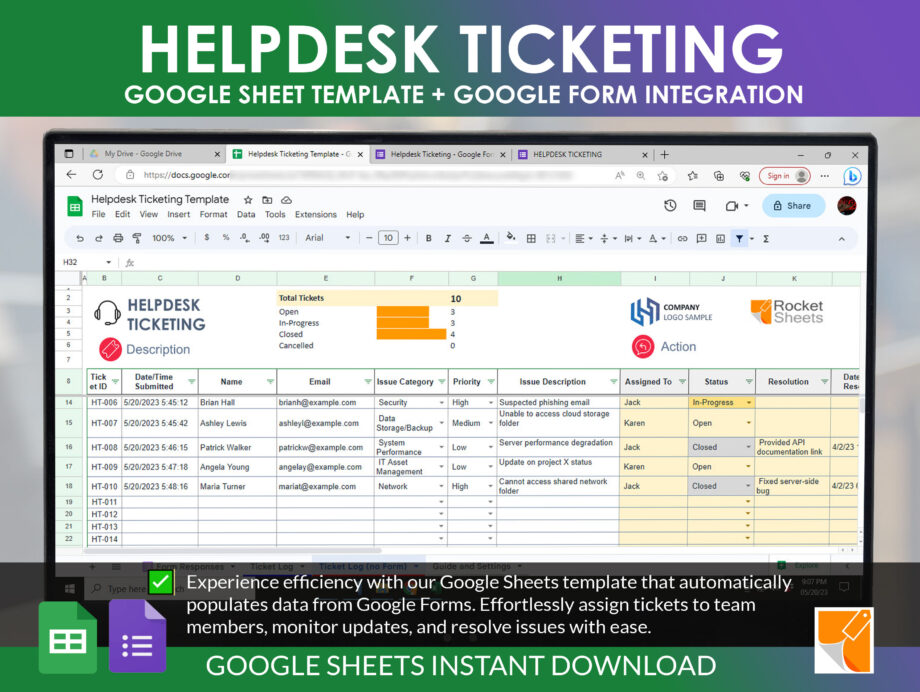Switch to HELPDESK TICKETING browser tab
This screenshot has width=920, height=692.
[583, 154]
